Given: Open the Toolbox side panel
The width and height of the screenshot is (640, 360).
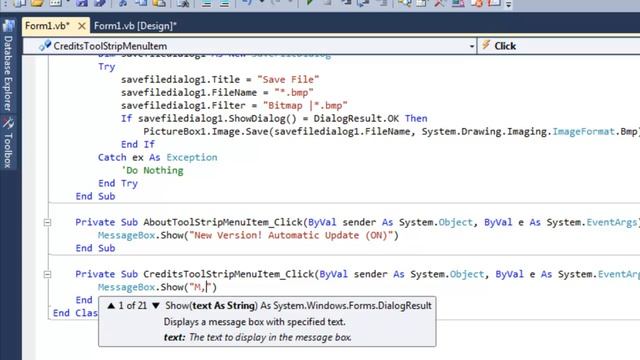Looking at the screenshot, I should 8,150.
